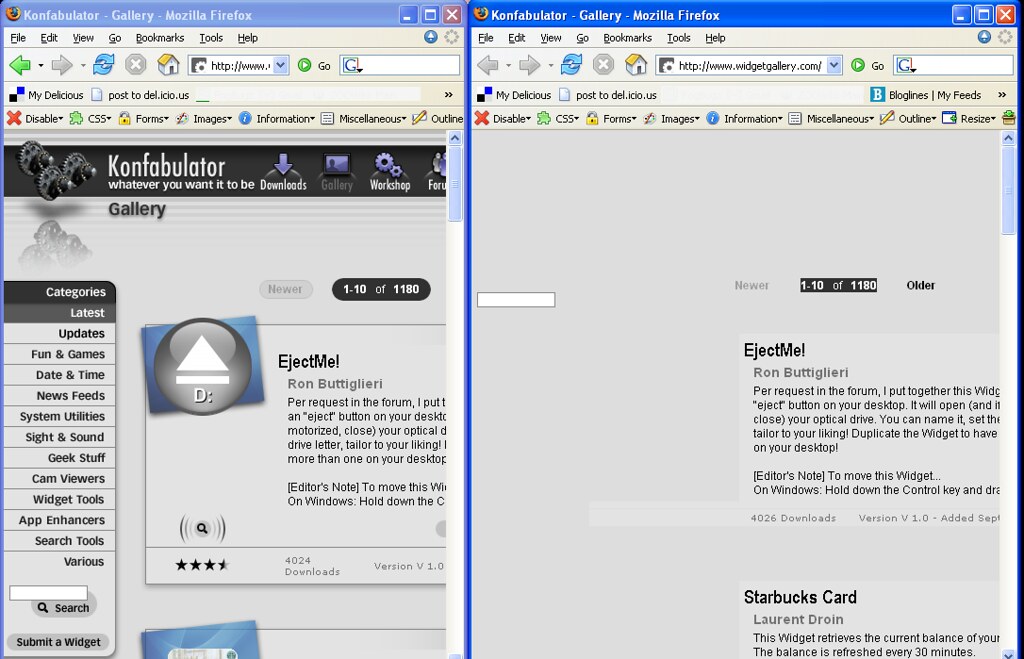The width and height of the screenshot is (1024, 659).
Task: Click the EjectMe! widget thumbnail image
Action: (x=203, y=366)
